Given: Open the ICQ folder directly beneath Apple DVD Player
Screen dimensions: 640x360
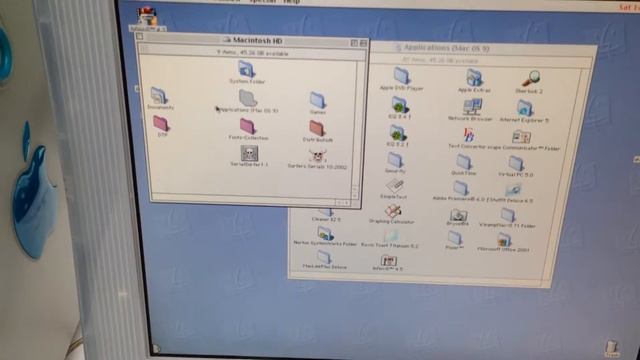Looking at the screenshot, I should (x=400, y=105).
